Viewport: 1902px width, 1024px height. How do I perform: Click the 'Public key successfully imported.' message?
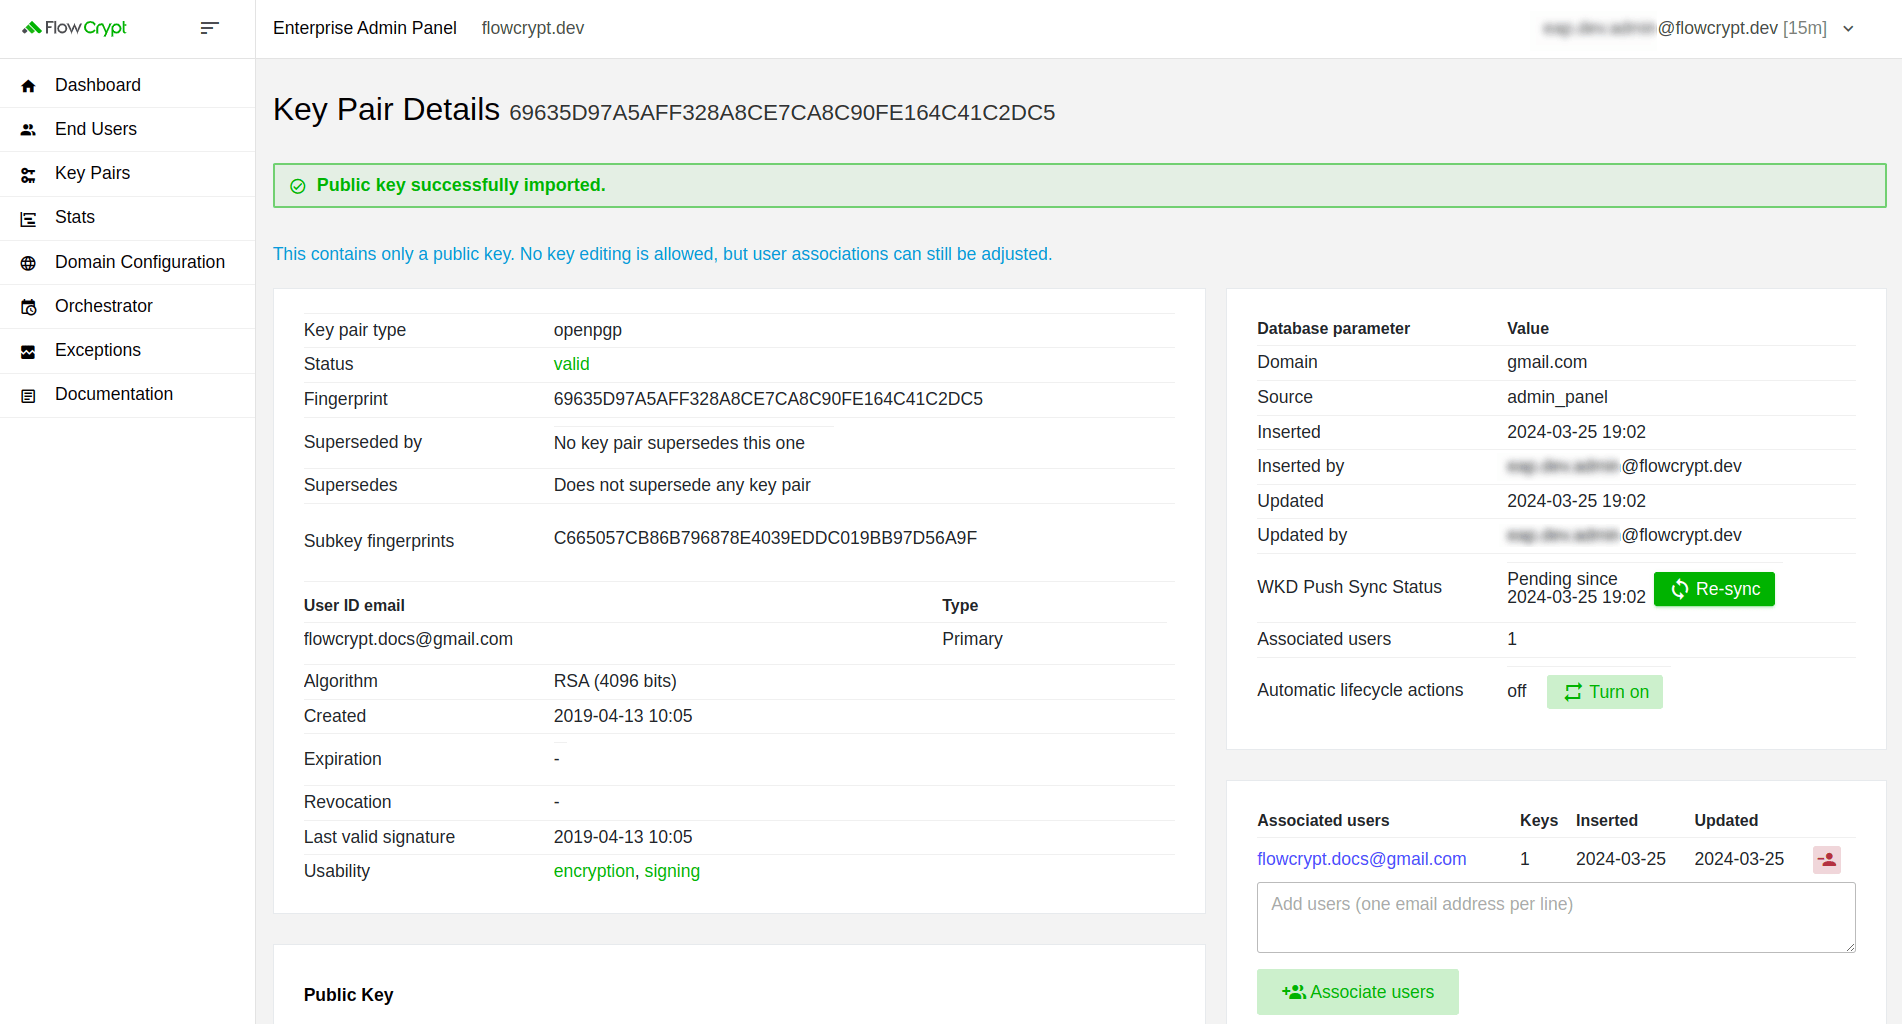pyautogui.click(x=461, y=185)
